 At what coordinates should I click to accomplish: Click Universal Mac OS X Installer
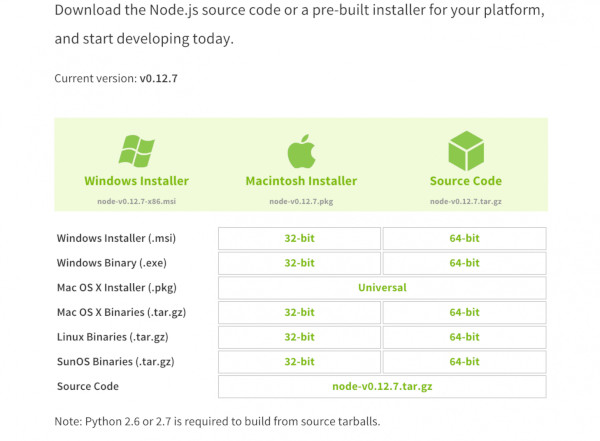[x=382, y=287]
